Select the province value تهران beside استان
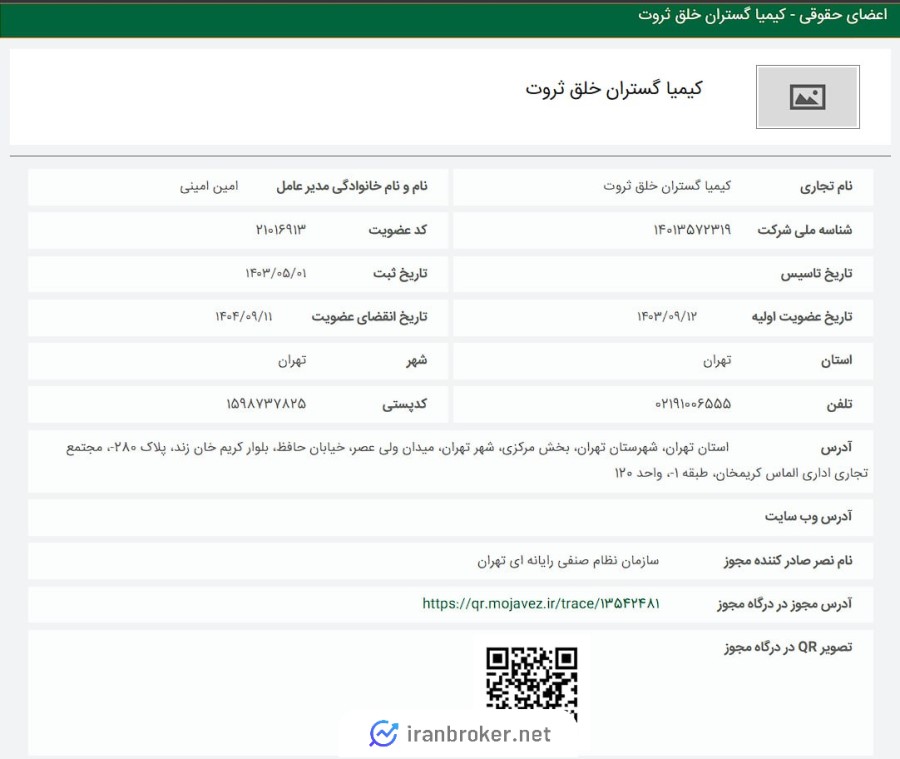Viewport: 900px width, 759px height. coord(717,361)
